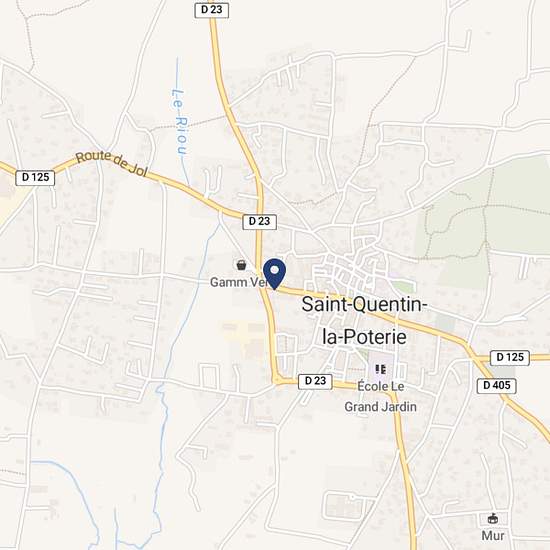550x550 pixels.
Task: Click the Mur cable car icon
Action: [x=493, y=518]
